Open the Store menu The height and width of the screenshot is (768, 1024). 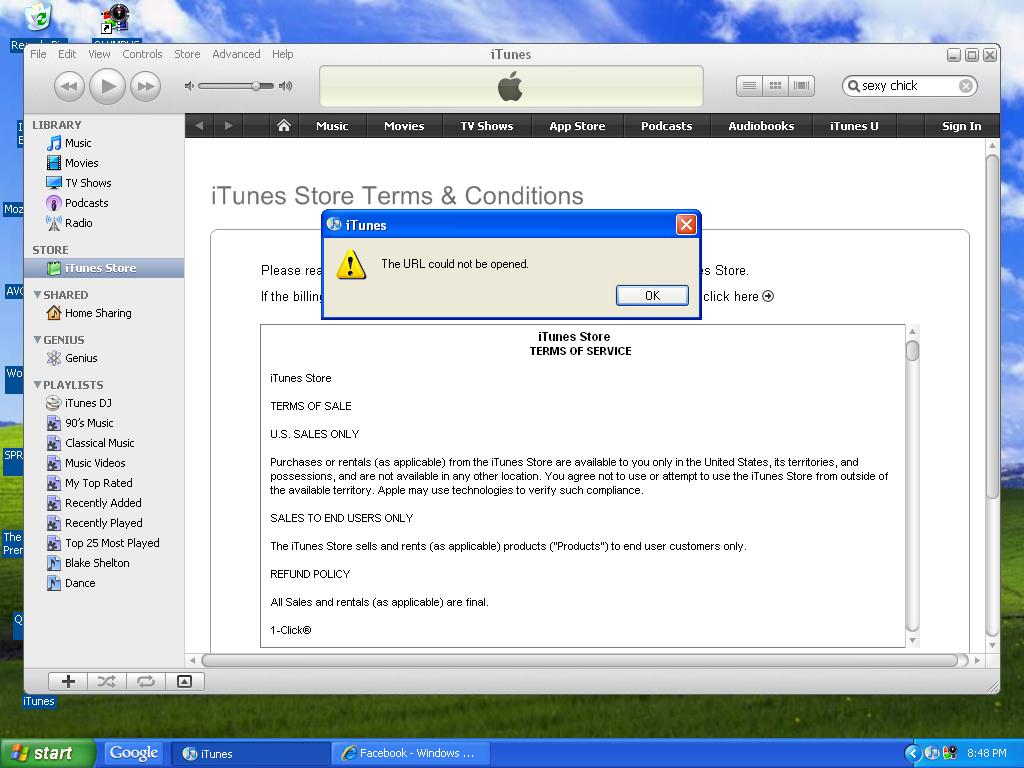click(x=187, y=54)
